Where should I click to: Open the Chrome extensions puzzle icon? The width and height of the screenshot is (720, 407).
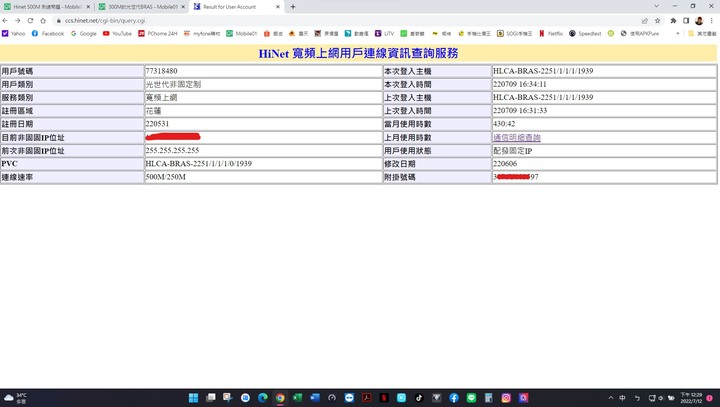(x=673, y=21)
